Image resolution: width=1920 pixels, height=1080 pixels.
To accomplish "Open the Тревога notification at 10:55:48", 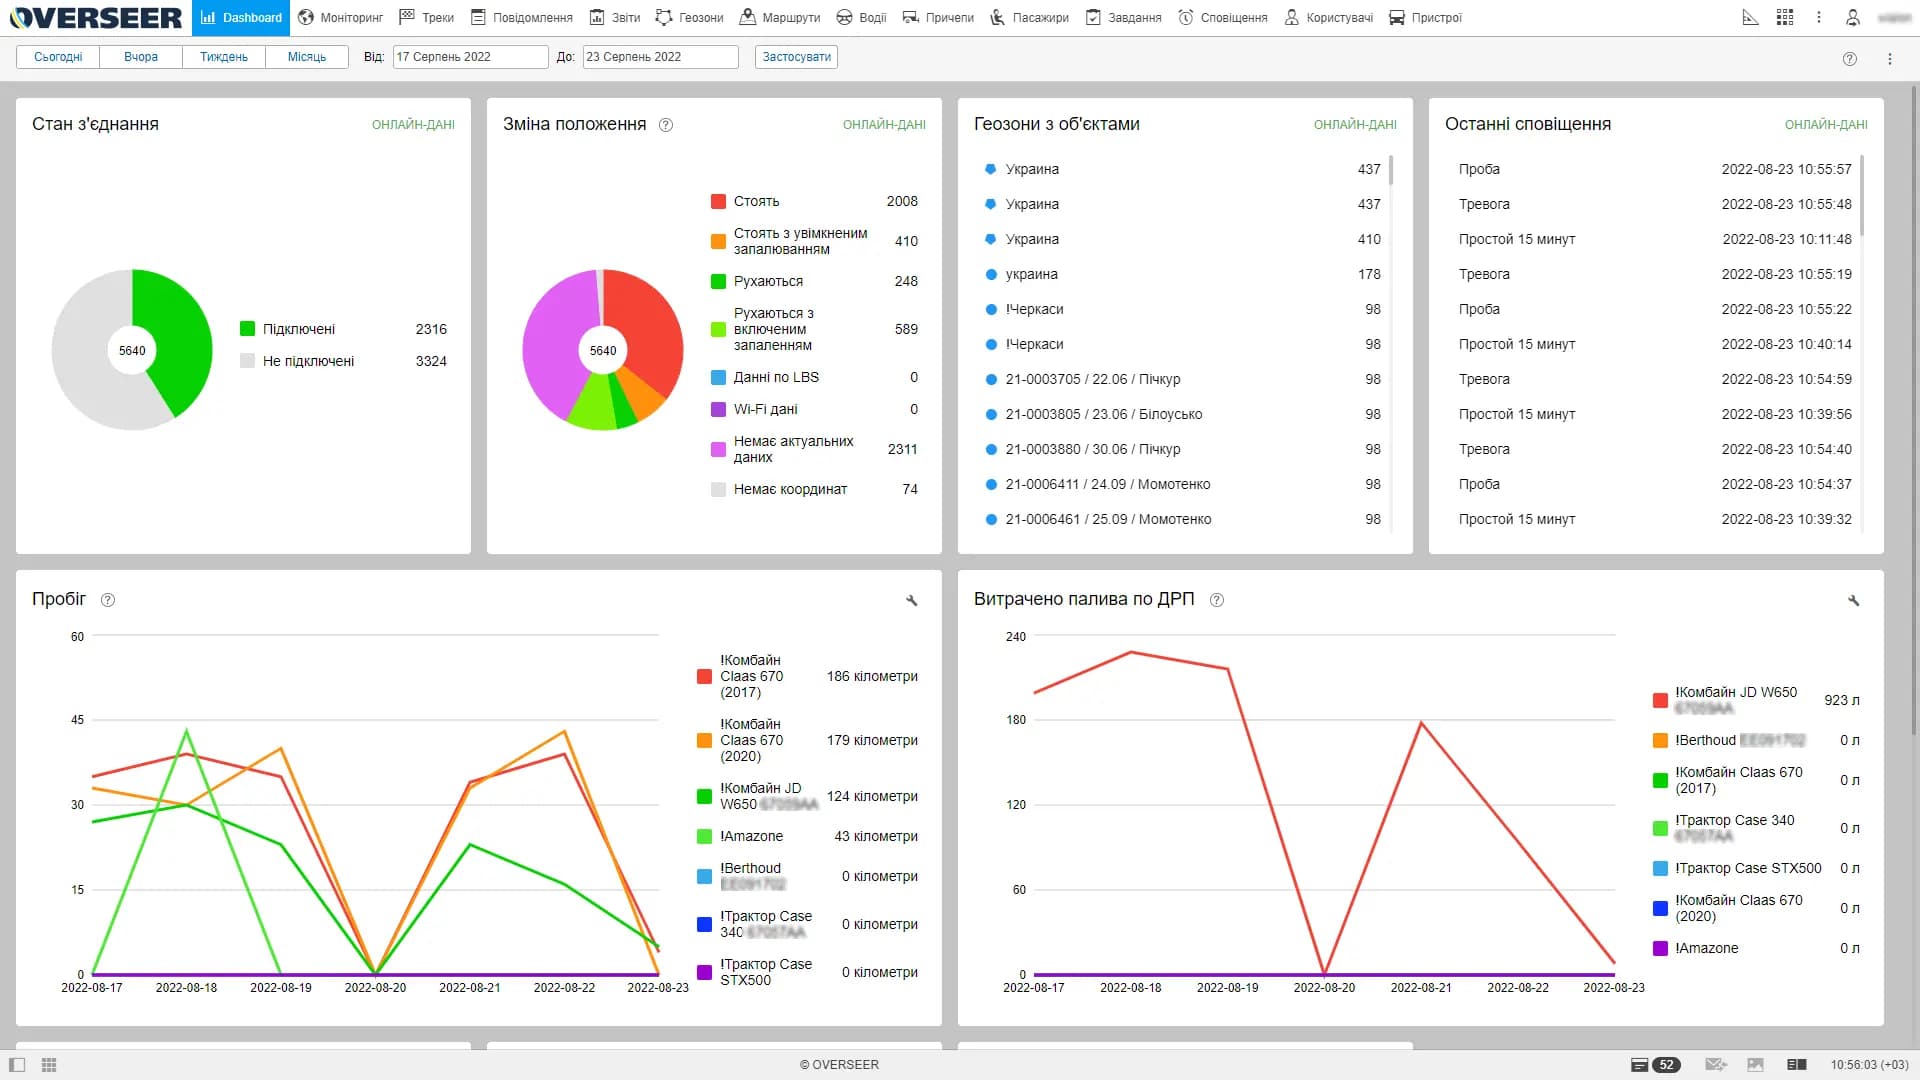I will [x=1654, y=204].
